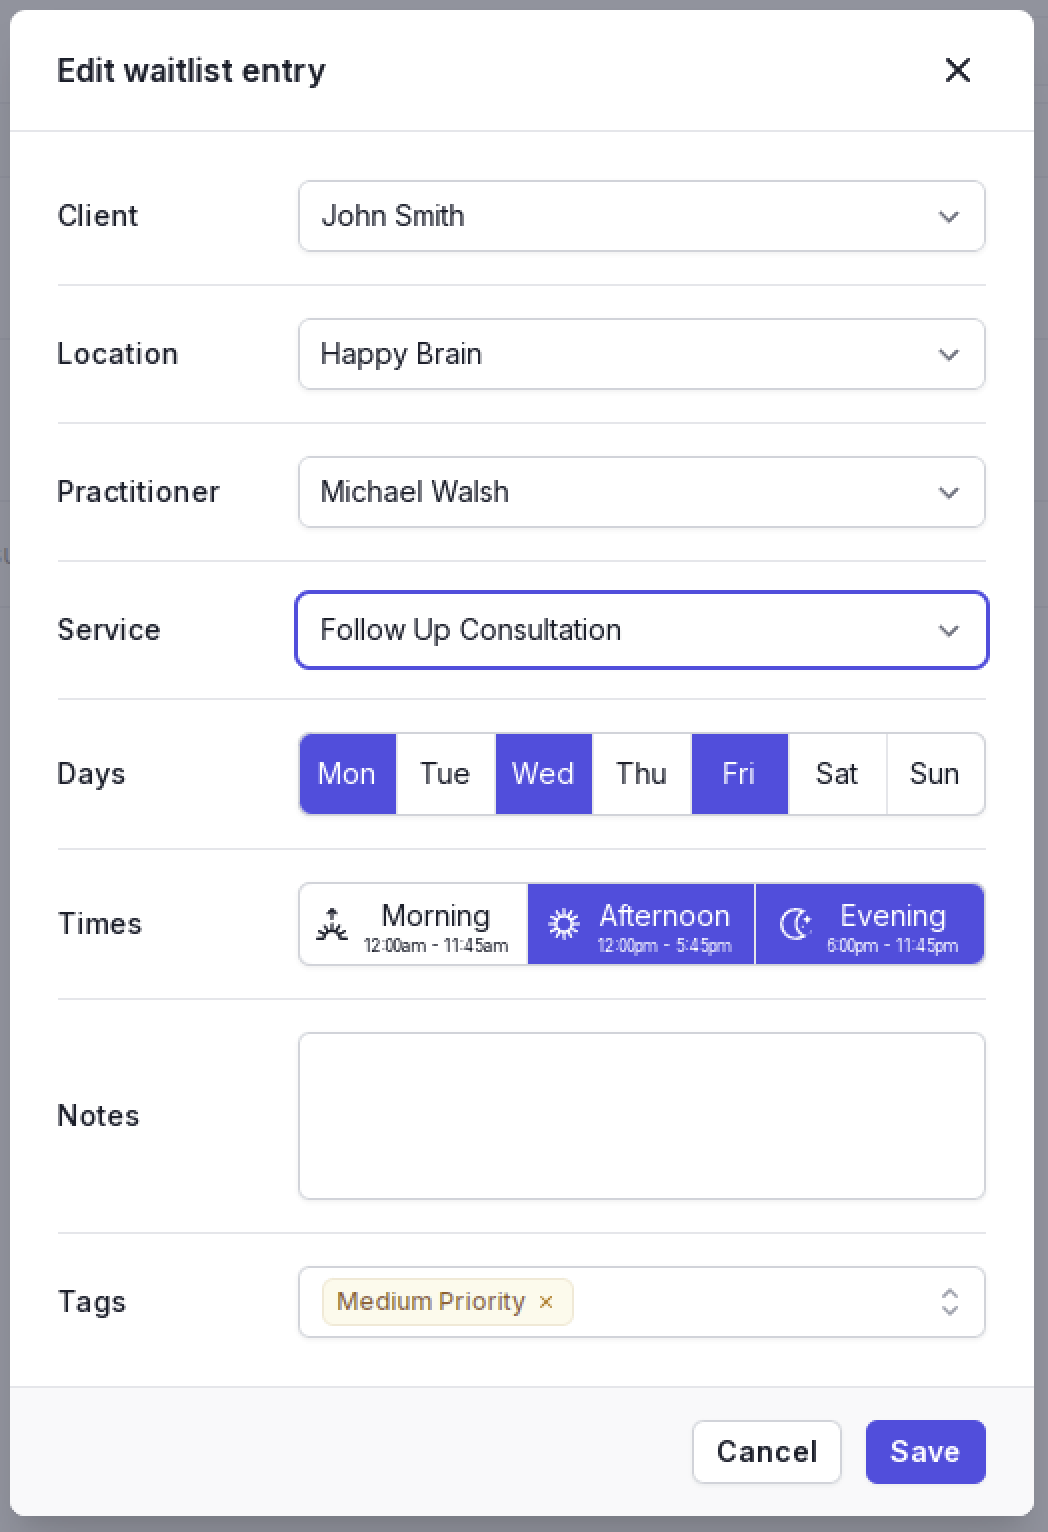Click the moon icon in Evening option
Image resolution: width=1048 pixels, height=1532 pixels.
point(795,924)
